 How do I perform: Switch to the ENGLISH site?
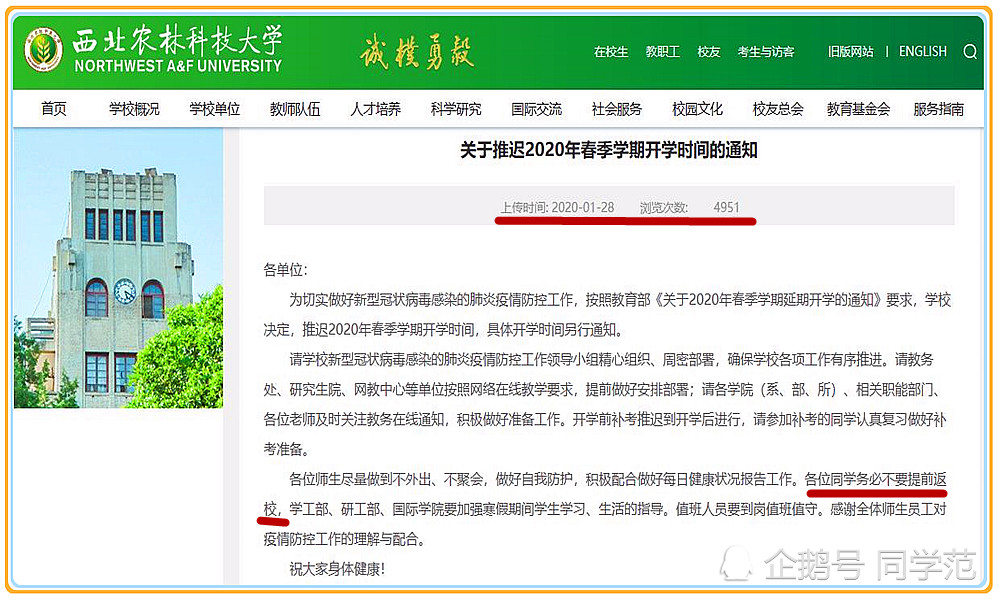[x=923, y=52]
